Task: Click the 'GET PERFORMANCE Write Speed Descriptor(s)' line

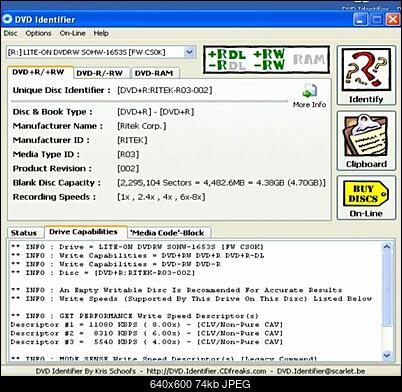Action: coord(135,316)
